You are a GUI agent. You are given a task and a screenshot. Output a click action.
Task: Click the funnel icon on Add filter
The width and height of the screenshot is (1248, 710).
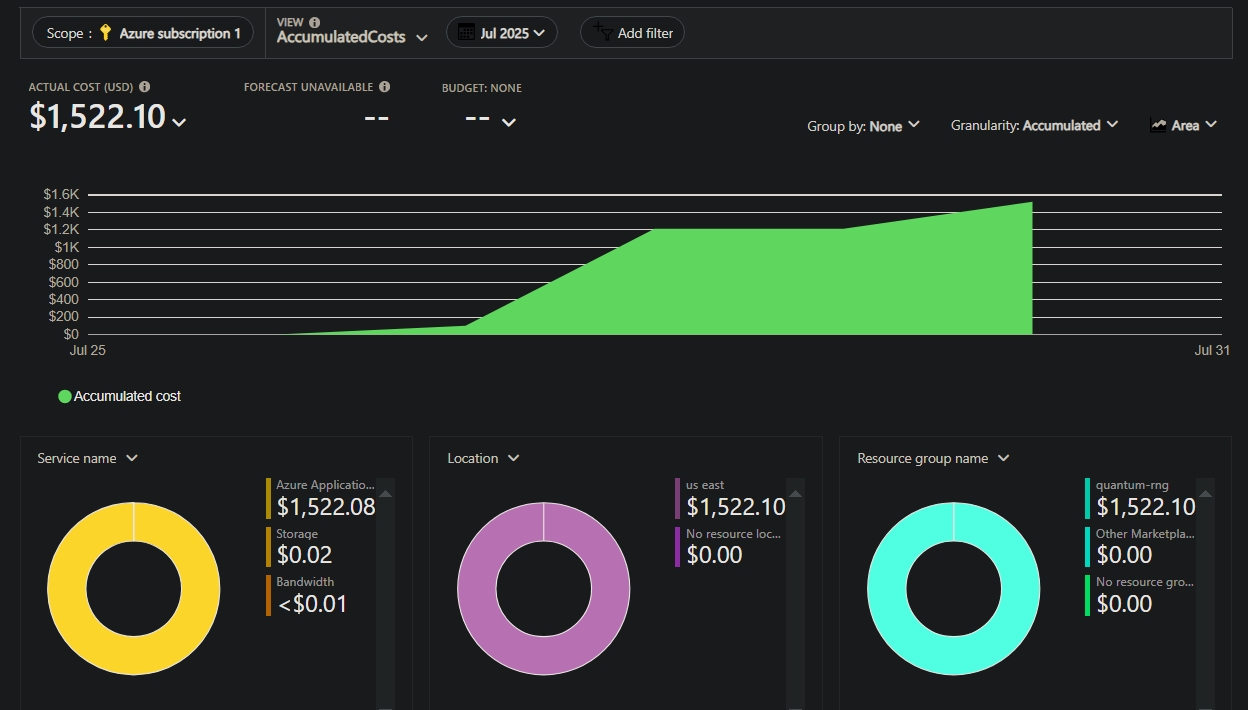(x=603, y=32)
